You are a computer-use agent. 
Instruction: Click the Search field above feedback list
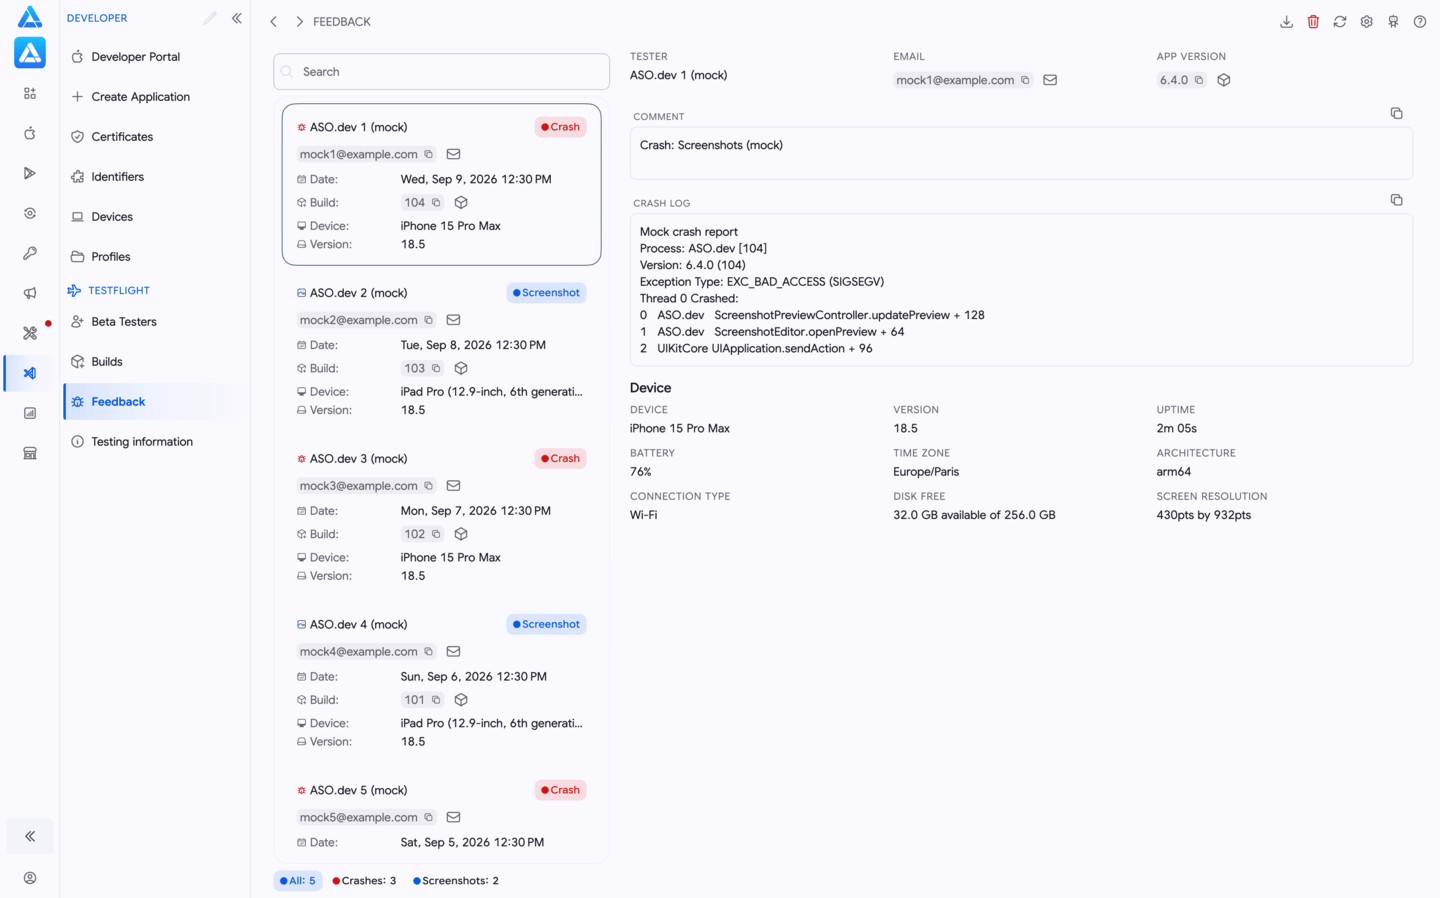[441, 72]
